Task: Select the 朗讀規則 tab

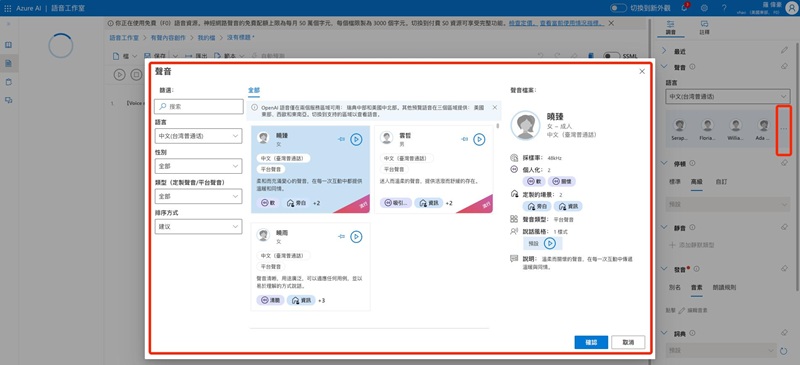Action: [x=724, y=287]
